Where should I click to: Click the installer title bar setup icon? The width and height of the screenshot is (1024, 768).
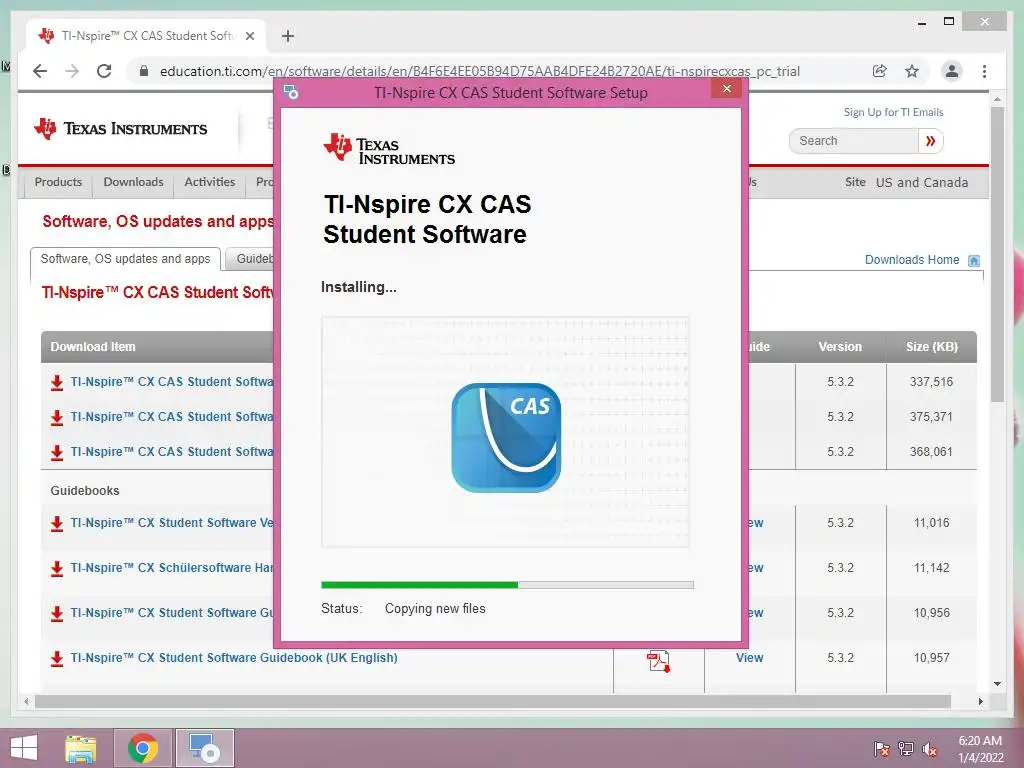[x=291, y=92]
